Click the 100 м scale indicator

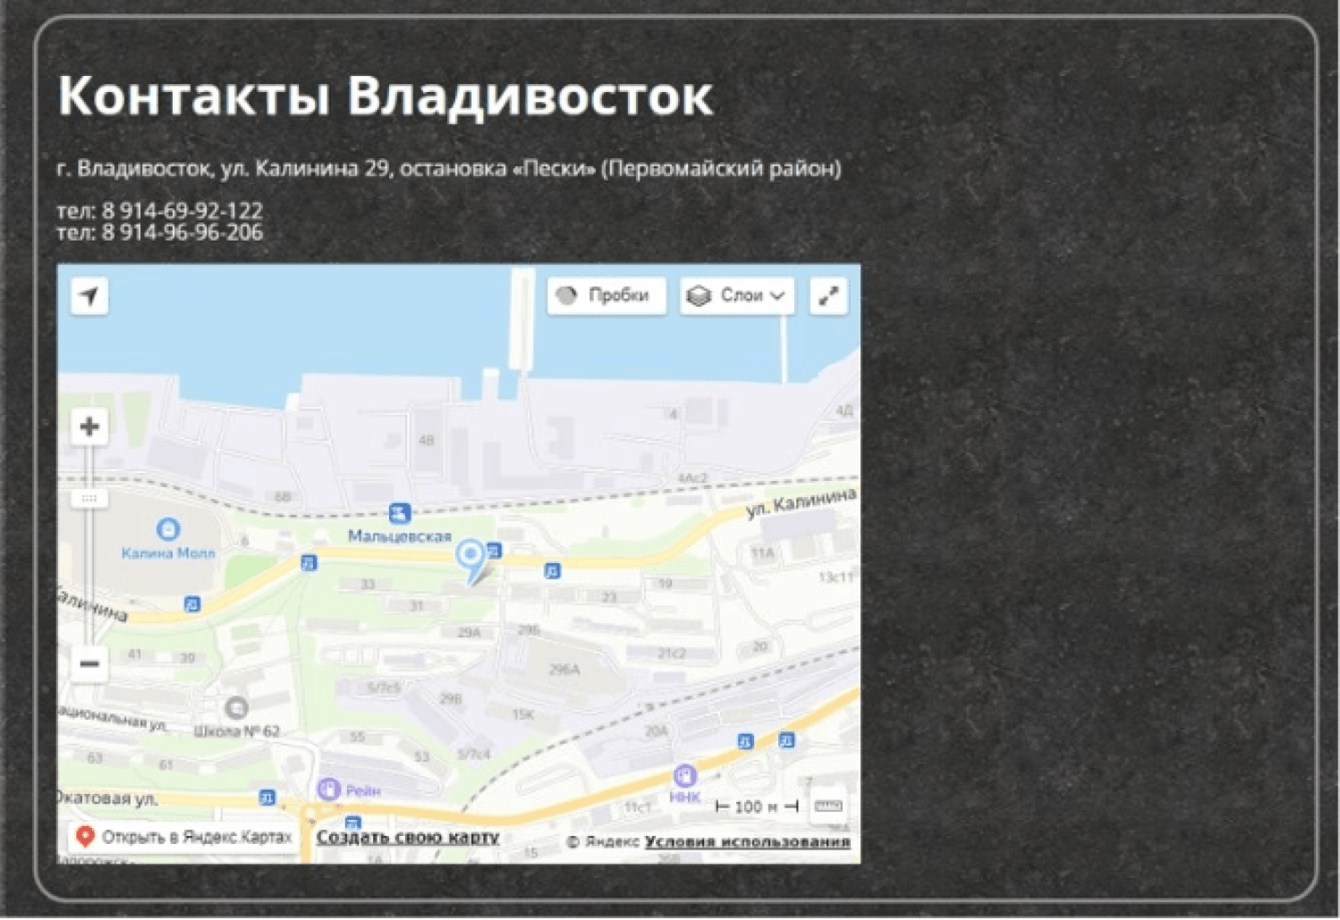[x=757, y=806]
